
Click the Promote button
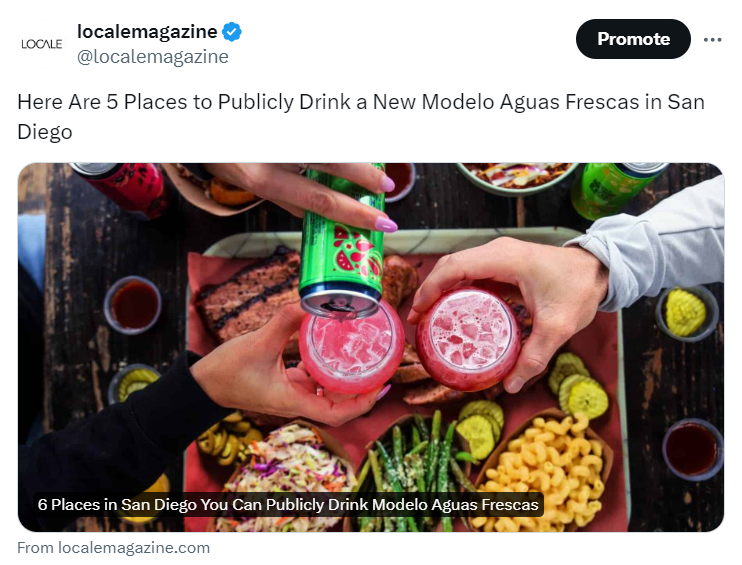point(633,39)
